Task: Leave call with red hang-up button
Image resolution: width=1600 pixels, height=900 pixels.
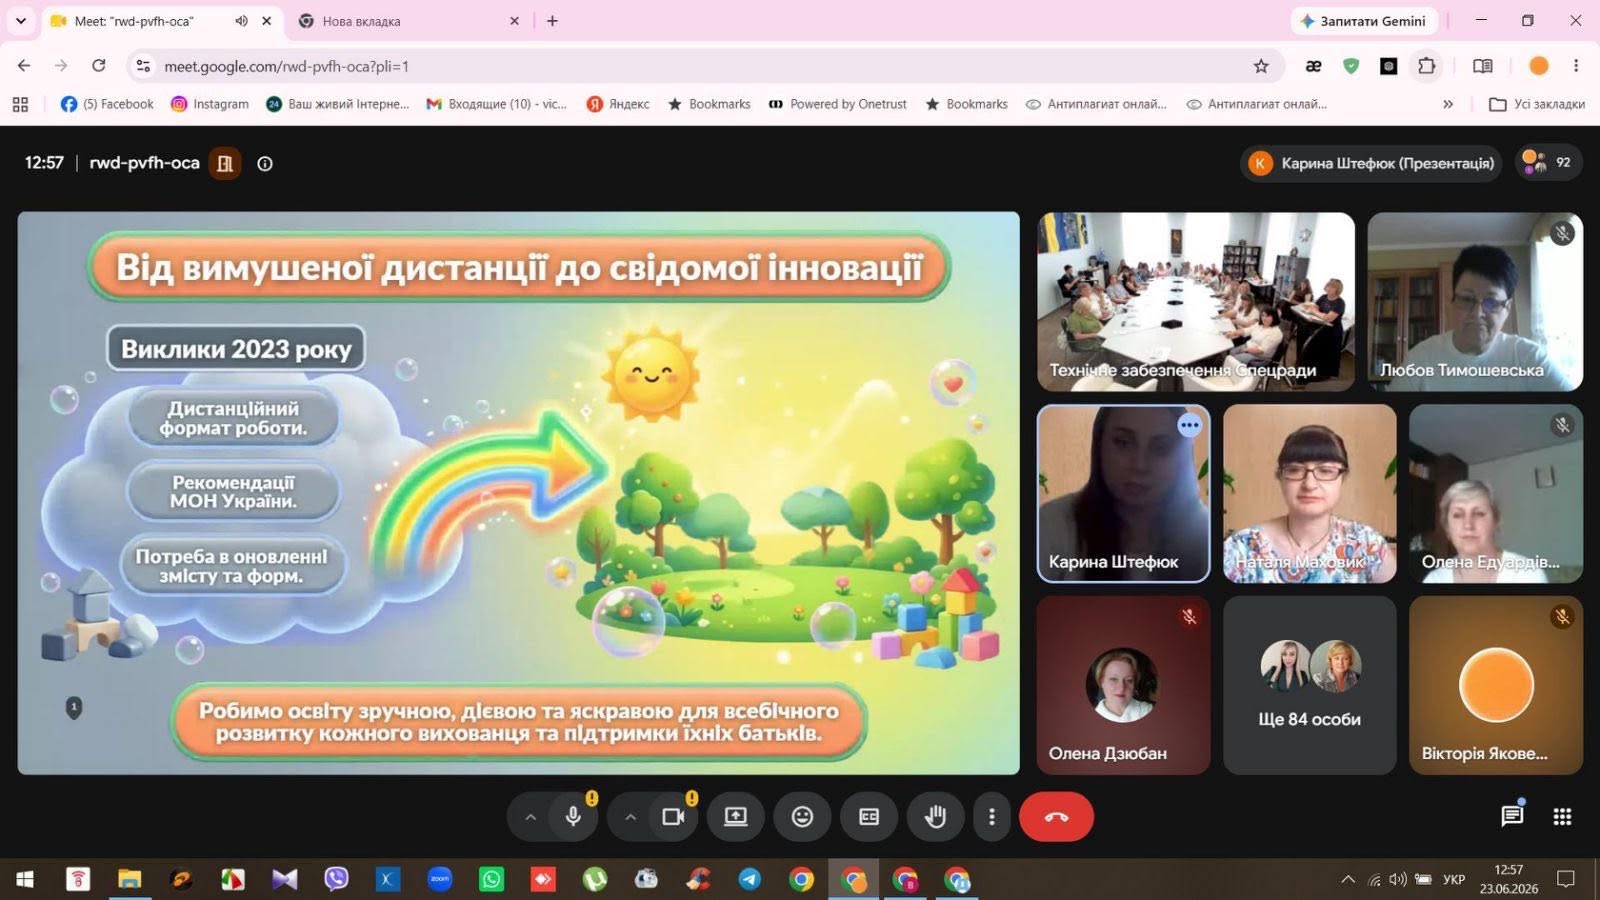Action: [x=1056, y=817]
